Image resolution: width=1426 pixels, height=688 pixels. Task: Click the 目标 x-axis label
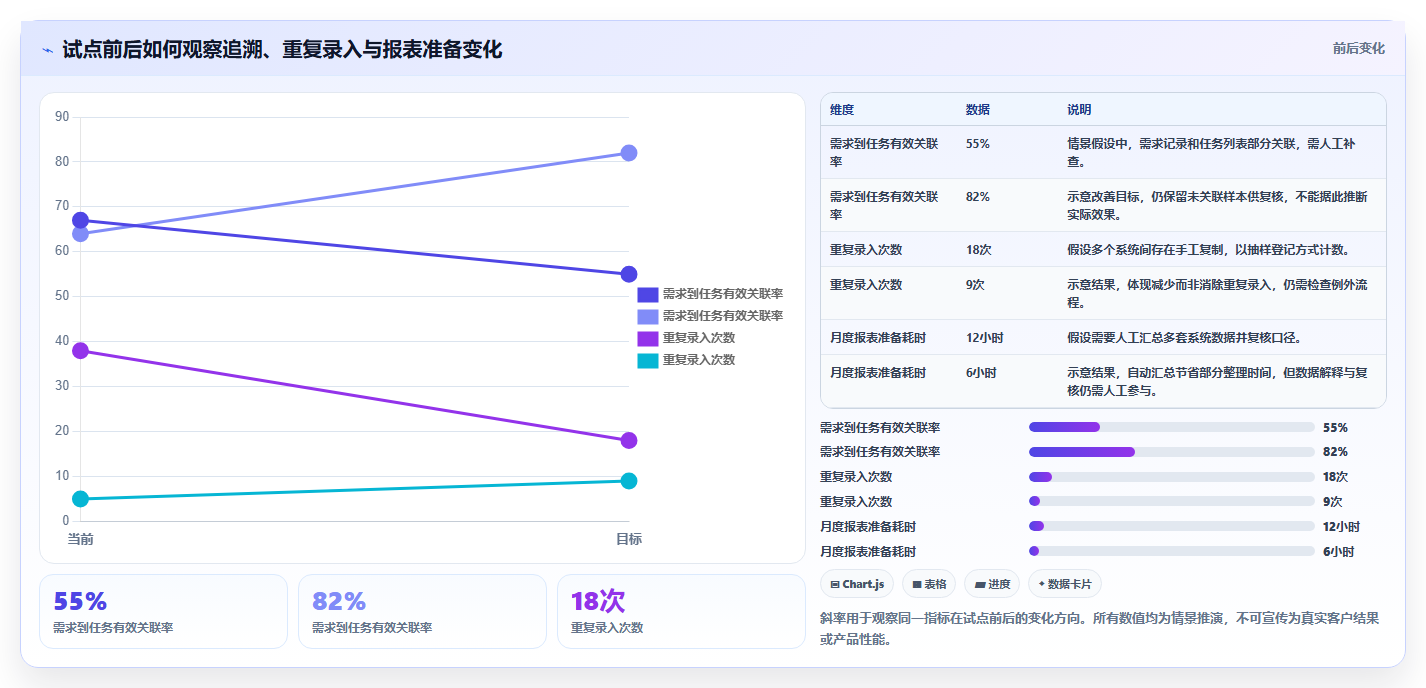click(629, 539)
